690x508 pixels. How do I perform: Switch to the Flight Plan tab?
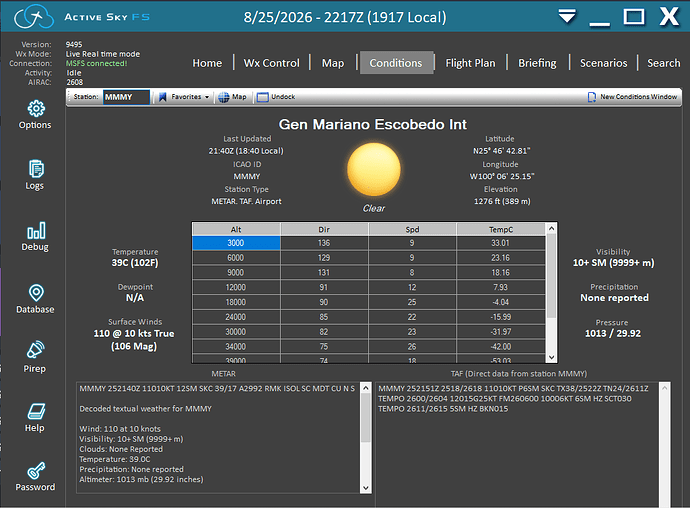click(x=470, y=63)
